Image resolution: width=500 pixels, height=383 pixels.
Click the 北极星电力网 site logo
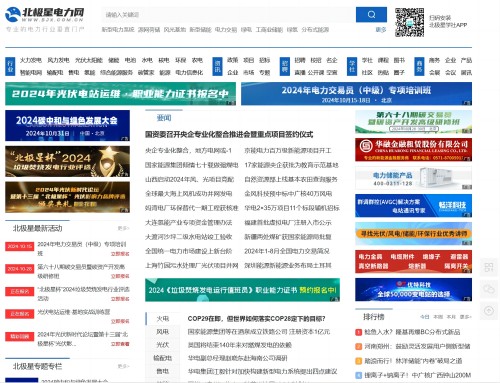44,15
